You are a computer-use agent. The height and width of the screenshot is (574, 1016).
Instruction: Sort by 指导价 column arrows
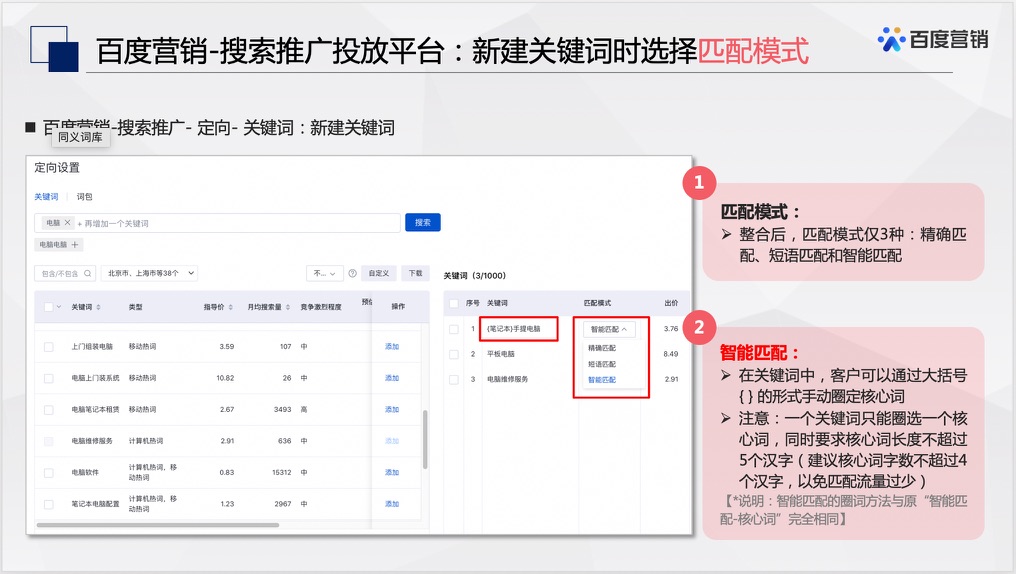pyautogui.click(x=231, y=307)
